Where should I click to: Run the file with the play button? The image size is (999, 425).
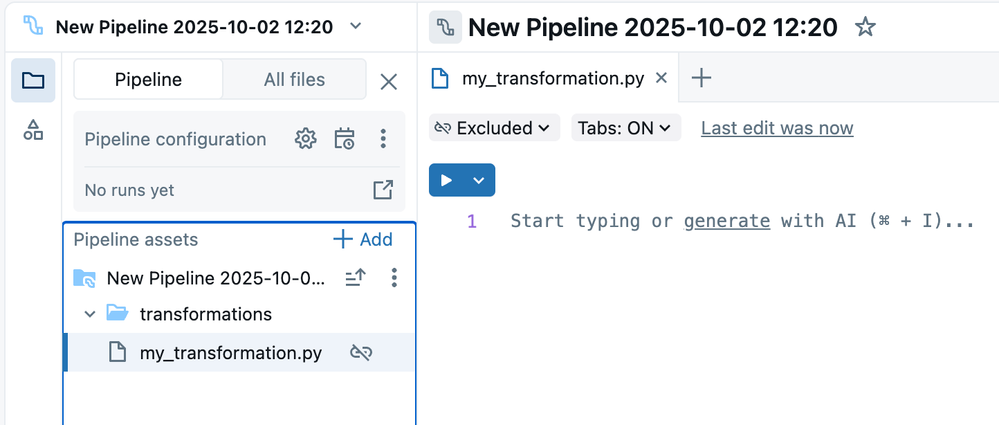446,180
